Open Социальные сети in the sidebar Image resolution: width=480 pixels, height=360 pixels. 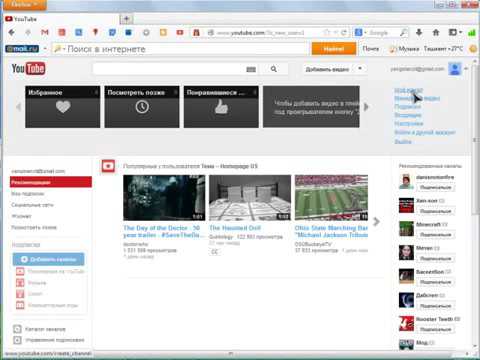point(32,205)
